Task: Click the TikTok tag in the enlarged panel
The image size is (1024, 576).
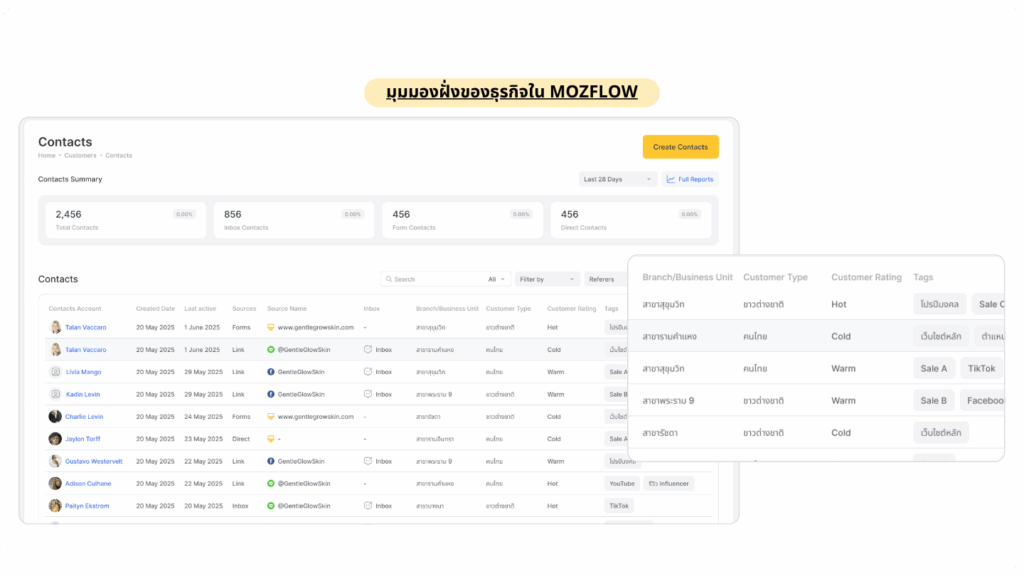Action: point(982,368)
